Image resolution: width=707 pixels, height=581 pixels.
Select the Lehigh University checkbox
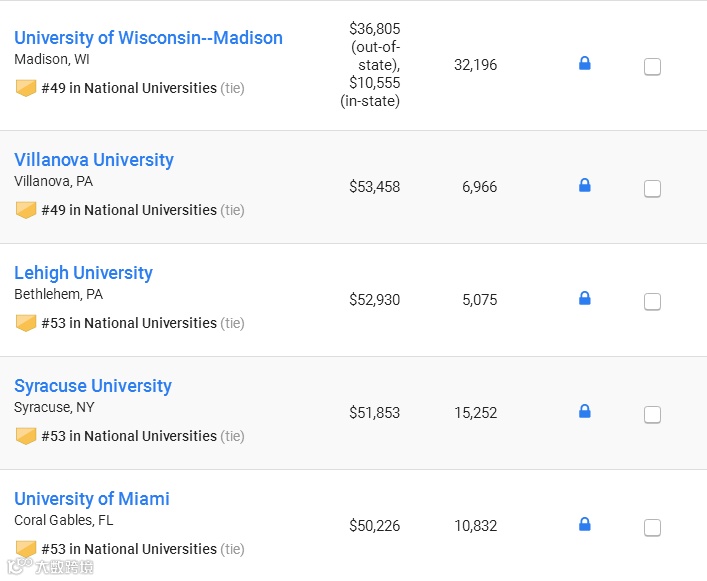[x=652, y=302]
